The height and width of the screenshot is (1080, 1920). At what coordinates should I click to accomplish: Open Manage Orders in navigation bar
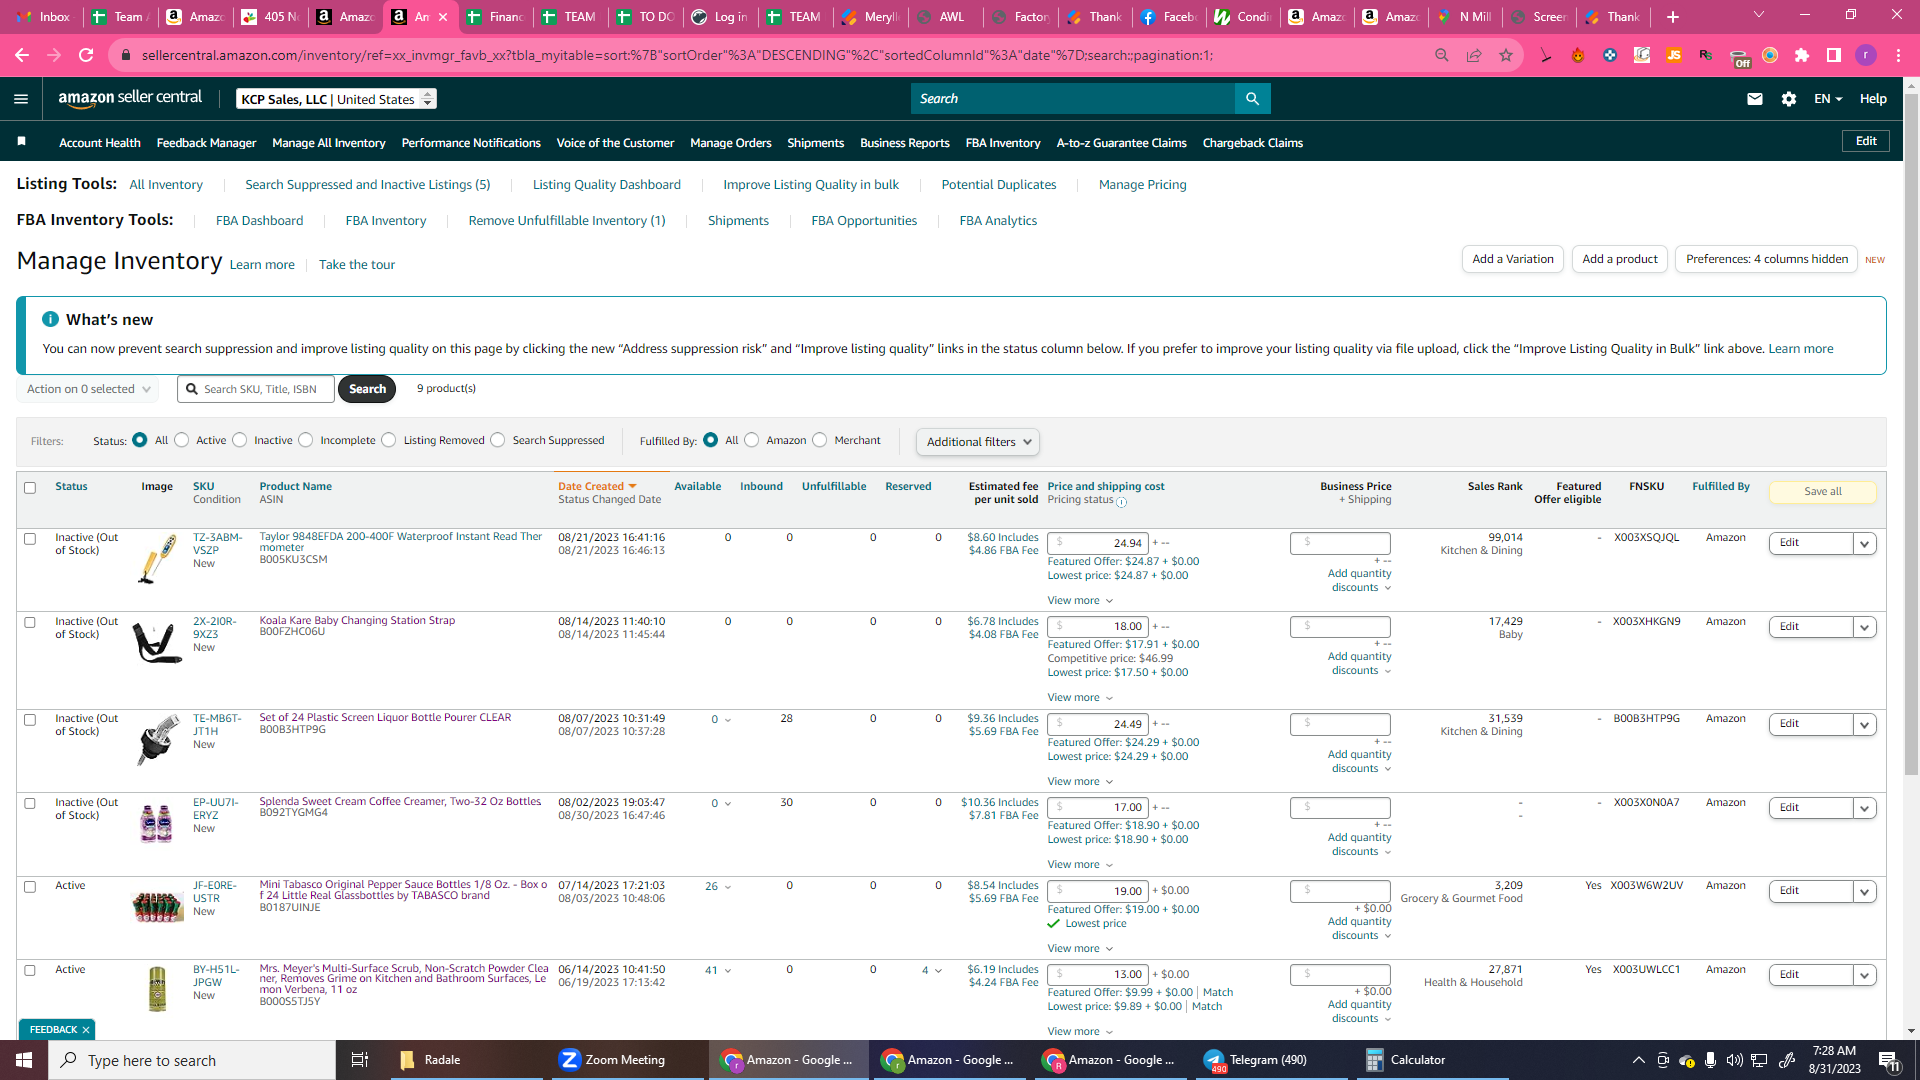point(731,143)
